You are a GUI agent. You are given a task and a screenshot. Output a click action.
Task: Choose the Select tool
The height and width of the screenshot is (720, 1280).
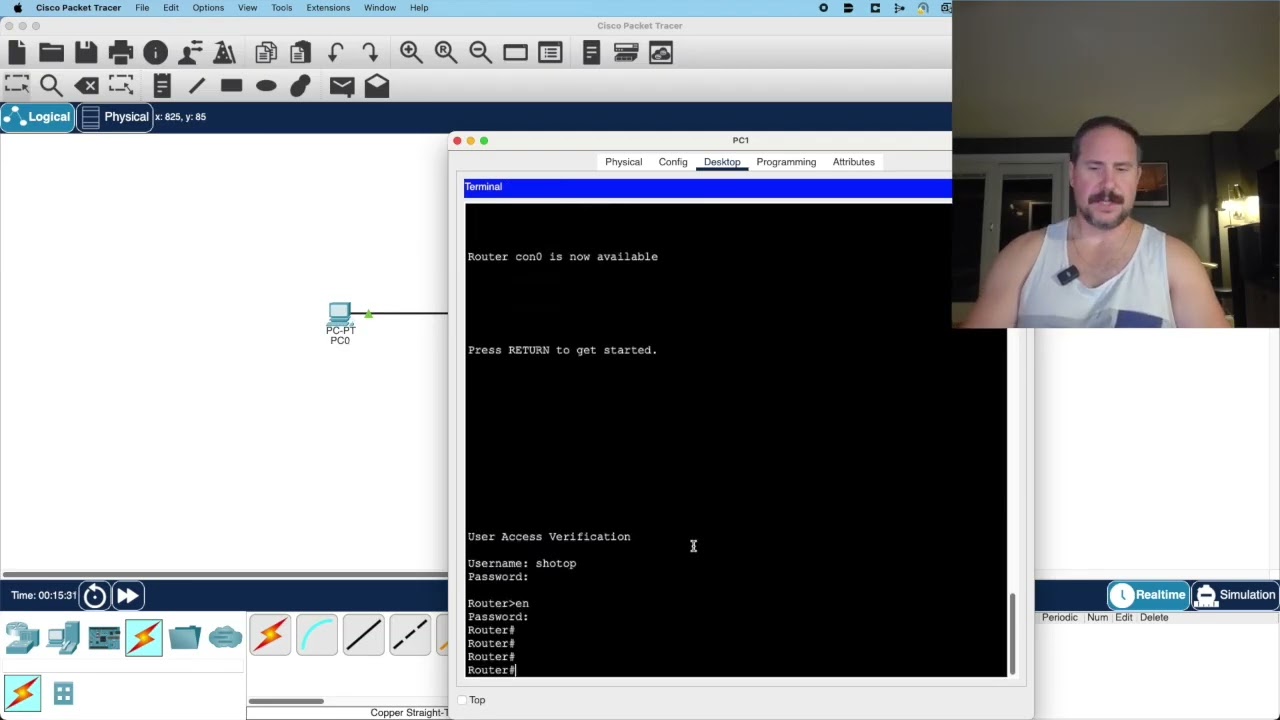coord(17,86)
